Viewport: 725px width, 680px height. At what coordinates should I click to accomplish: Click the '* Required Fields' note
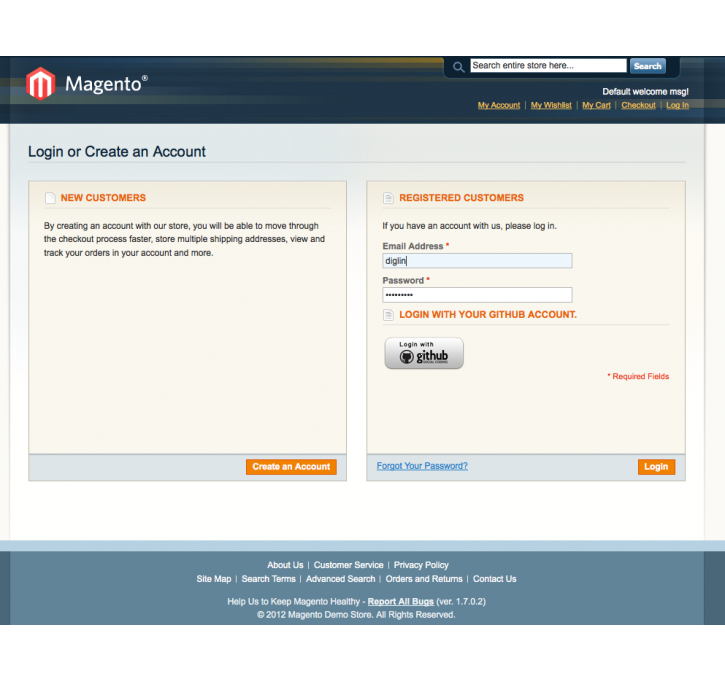click(x=638, y=376)
